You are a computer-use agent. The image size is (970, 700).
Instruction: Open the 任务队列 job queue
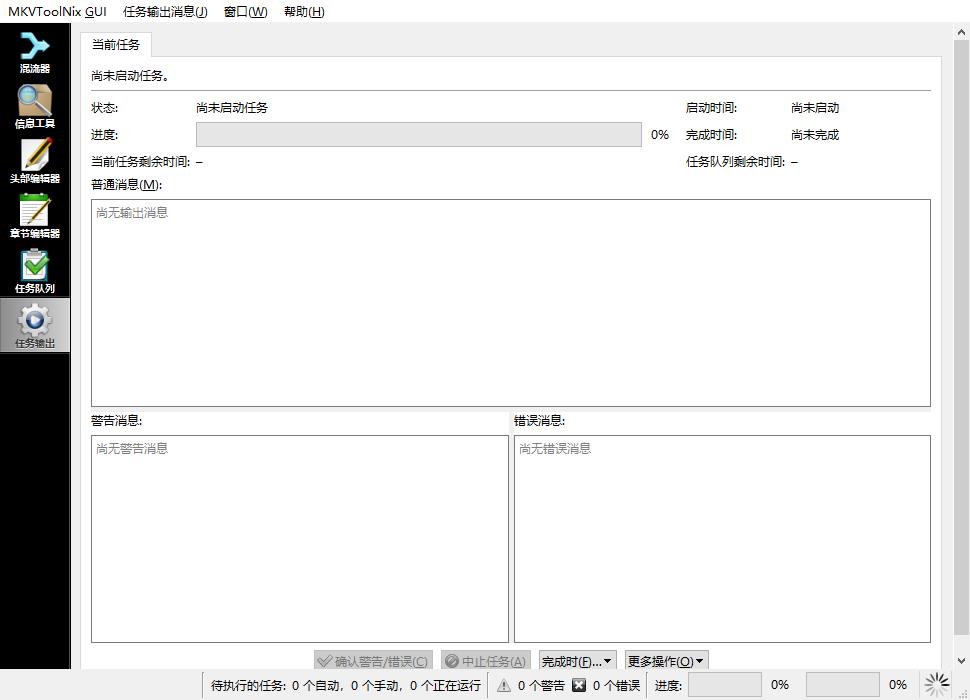(x=35, y=271)
